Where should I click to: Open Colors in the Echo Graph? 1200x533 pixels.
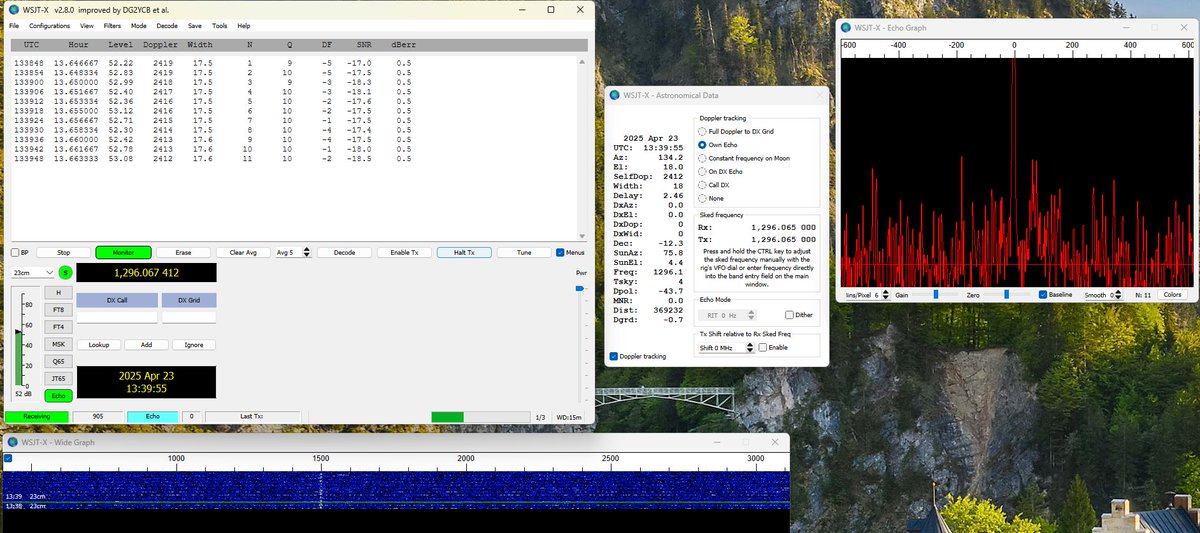pyautogui.click(x=1172, y=295)
